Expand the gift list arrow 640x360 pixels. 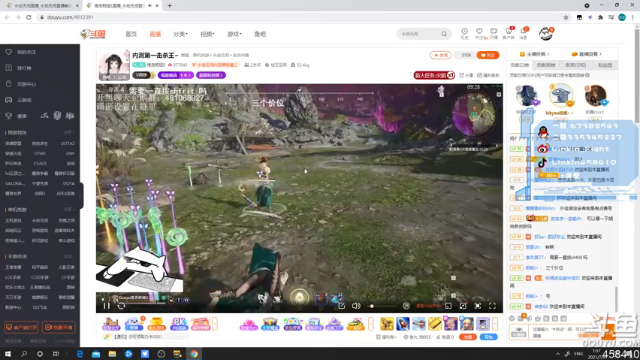(495, 324)
